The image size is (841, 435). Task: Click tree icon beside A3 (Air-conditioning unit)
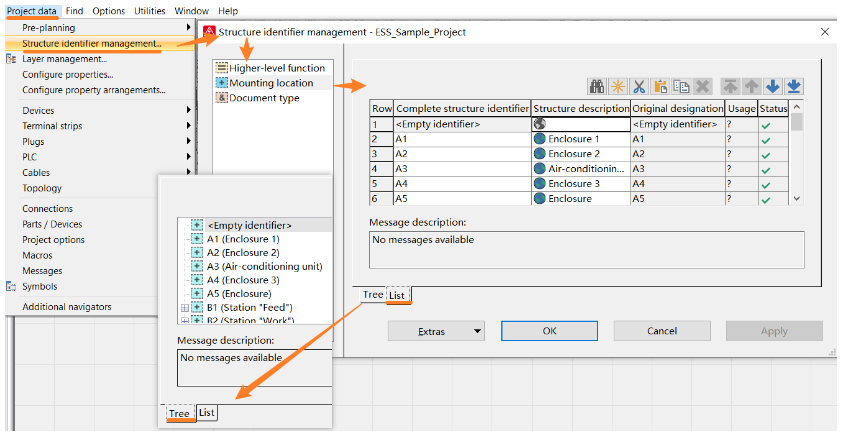[x=197, y=266]
